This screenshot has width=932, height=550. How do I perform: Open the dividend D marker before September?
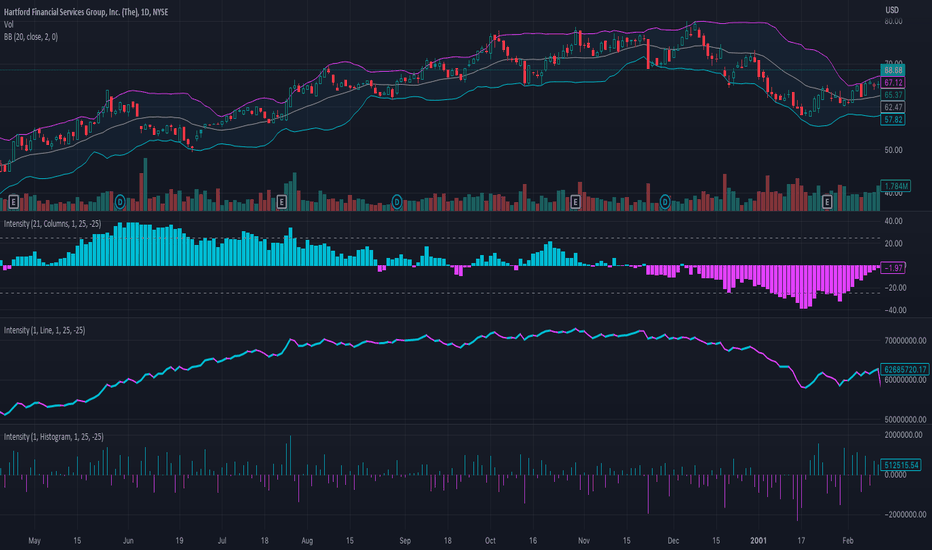pos(397,202)
